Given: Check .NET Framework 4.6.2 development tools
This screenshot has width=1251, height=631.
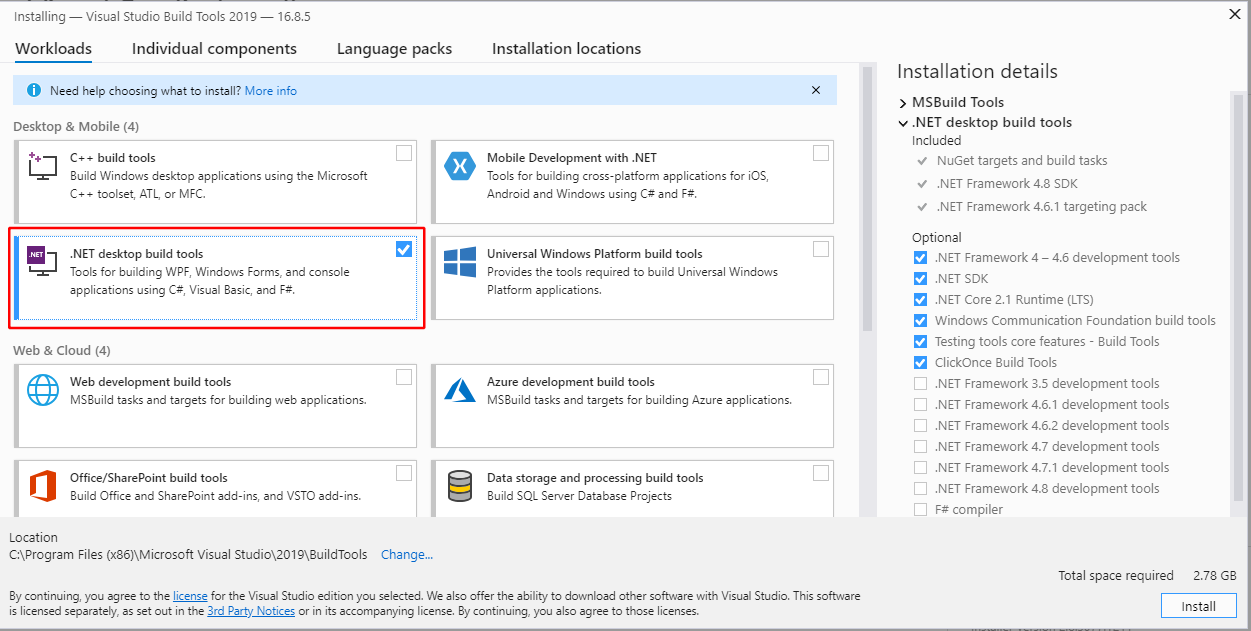Looking at the screenshot, I should 920,426.
